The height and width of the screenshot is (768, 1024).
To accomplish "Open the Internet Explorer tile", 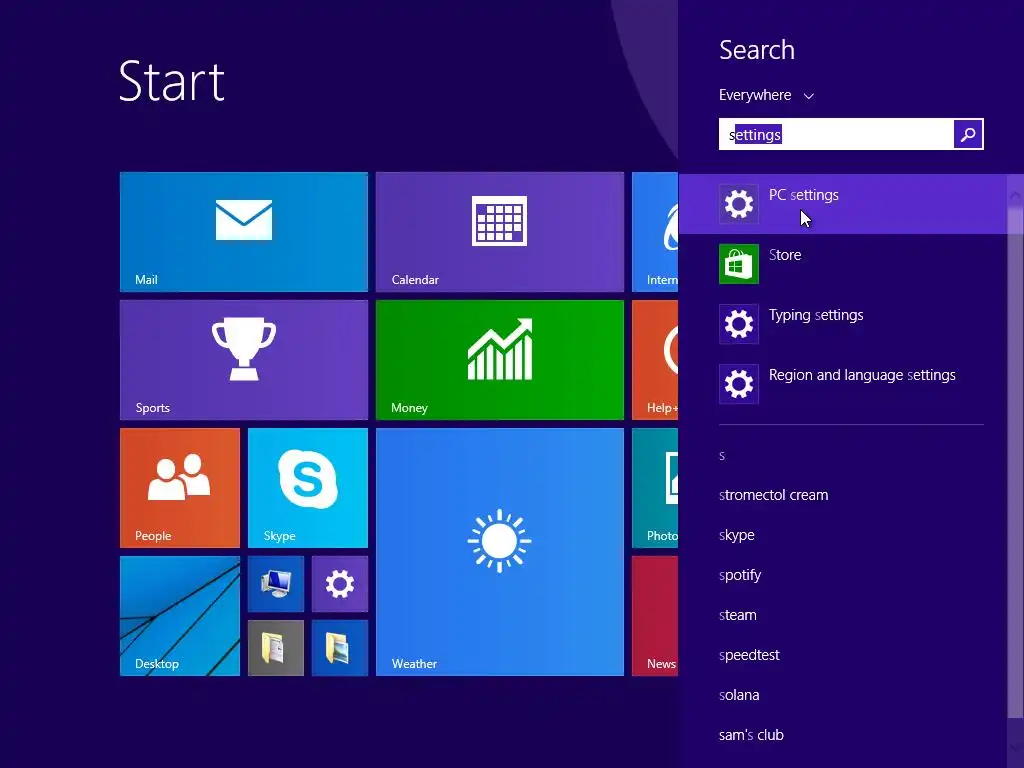I will pyautogui.click(x=655, y=232).
